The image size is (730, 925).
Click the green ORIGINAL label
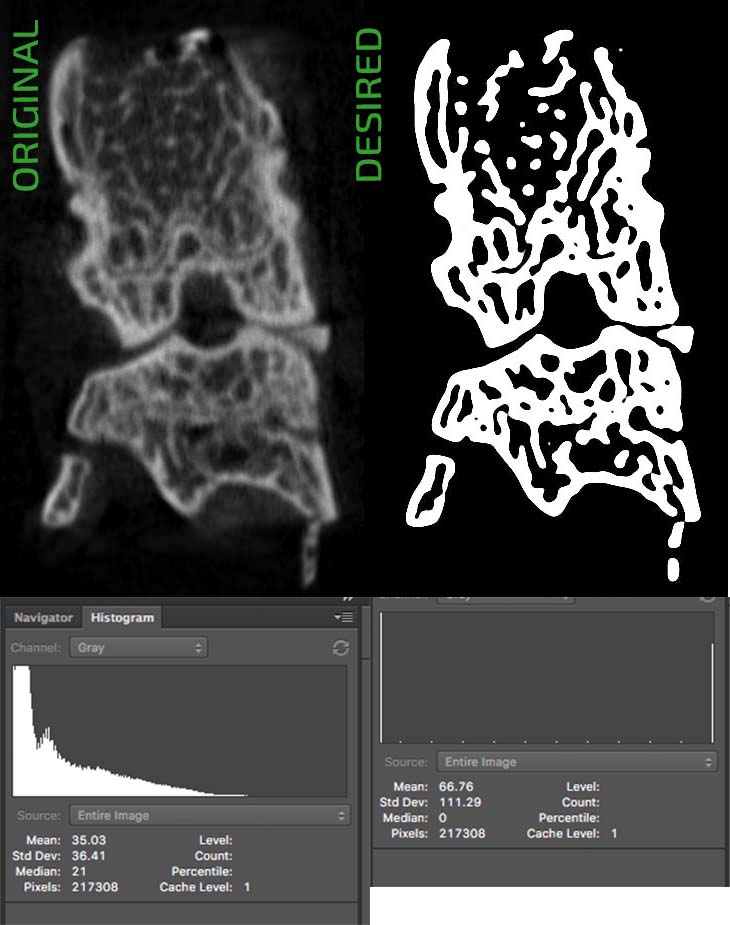click(x=25, y=106)
